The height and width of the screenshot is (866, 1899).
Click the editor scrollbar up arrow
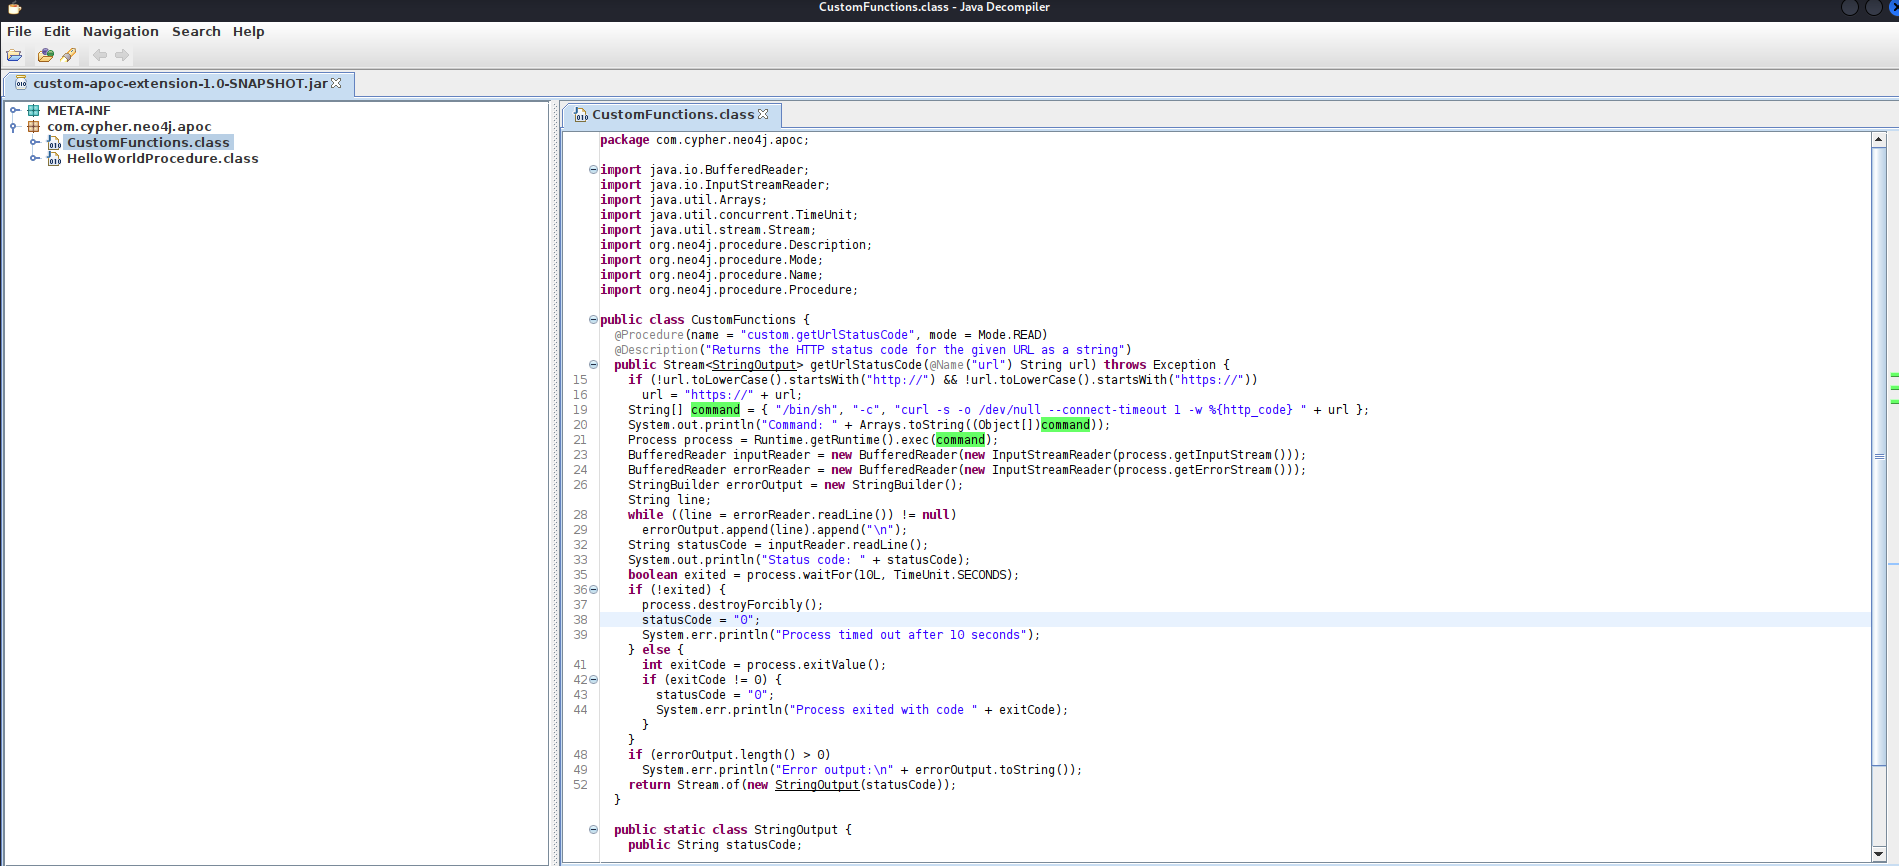coord(1879,140)
